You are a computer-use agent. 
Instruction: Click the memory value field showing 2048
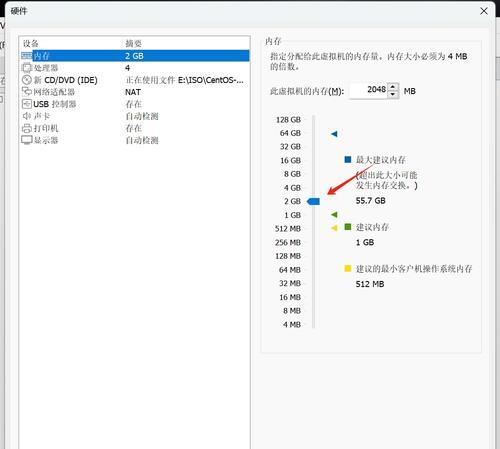369,90
